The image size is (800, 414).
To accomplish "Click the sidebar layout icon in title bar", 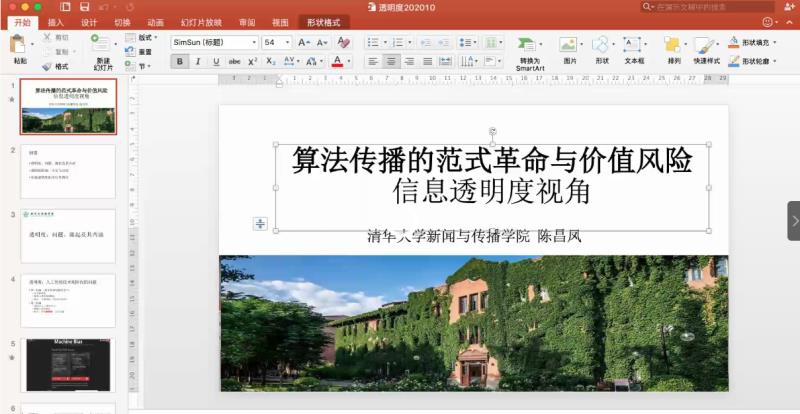I will coord(65,7).
